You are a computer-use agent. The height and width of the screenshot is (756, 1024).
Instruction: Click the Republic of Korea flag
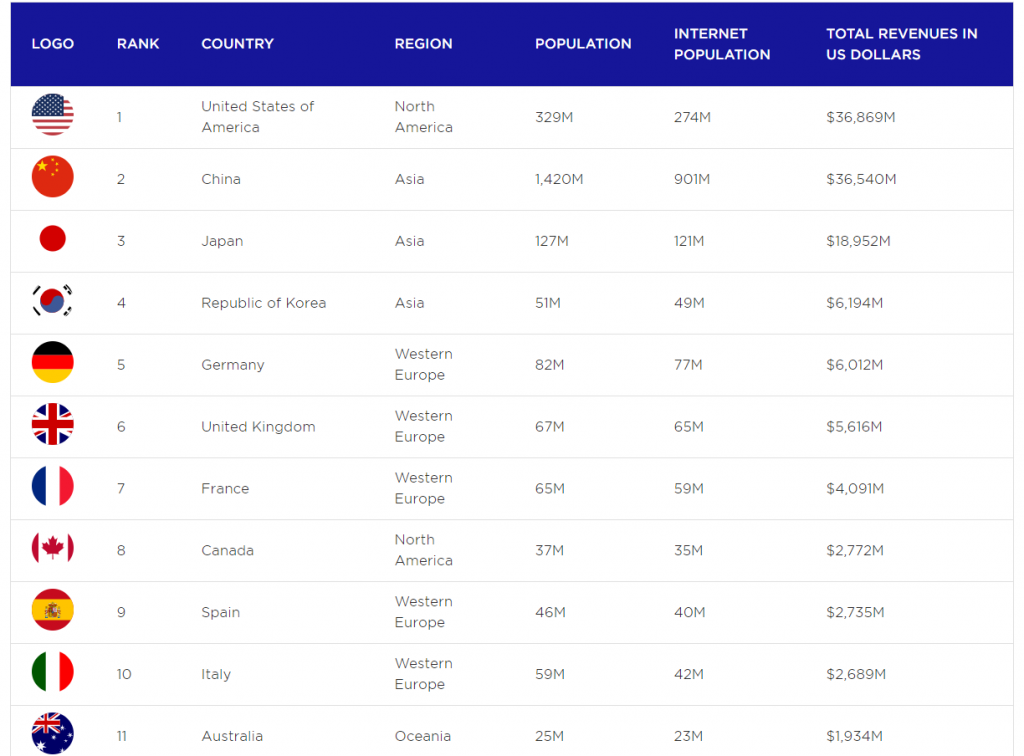(x=52, y=301)
